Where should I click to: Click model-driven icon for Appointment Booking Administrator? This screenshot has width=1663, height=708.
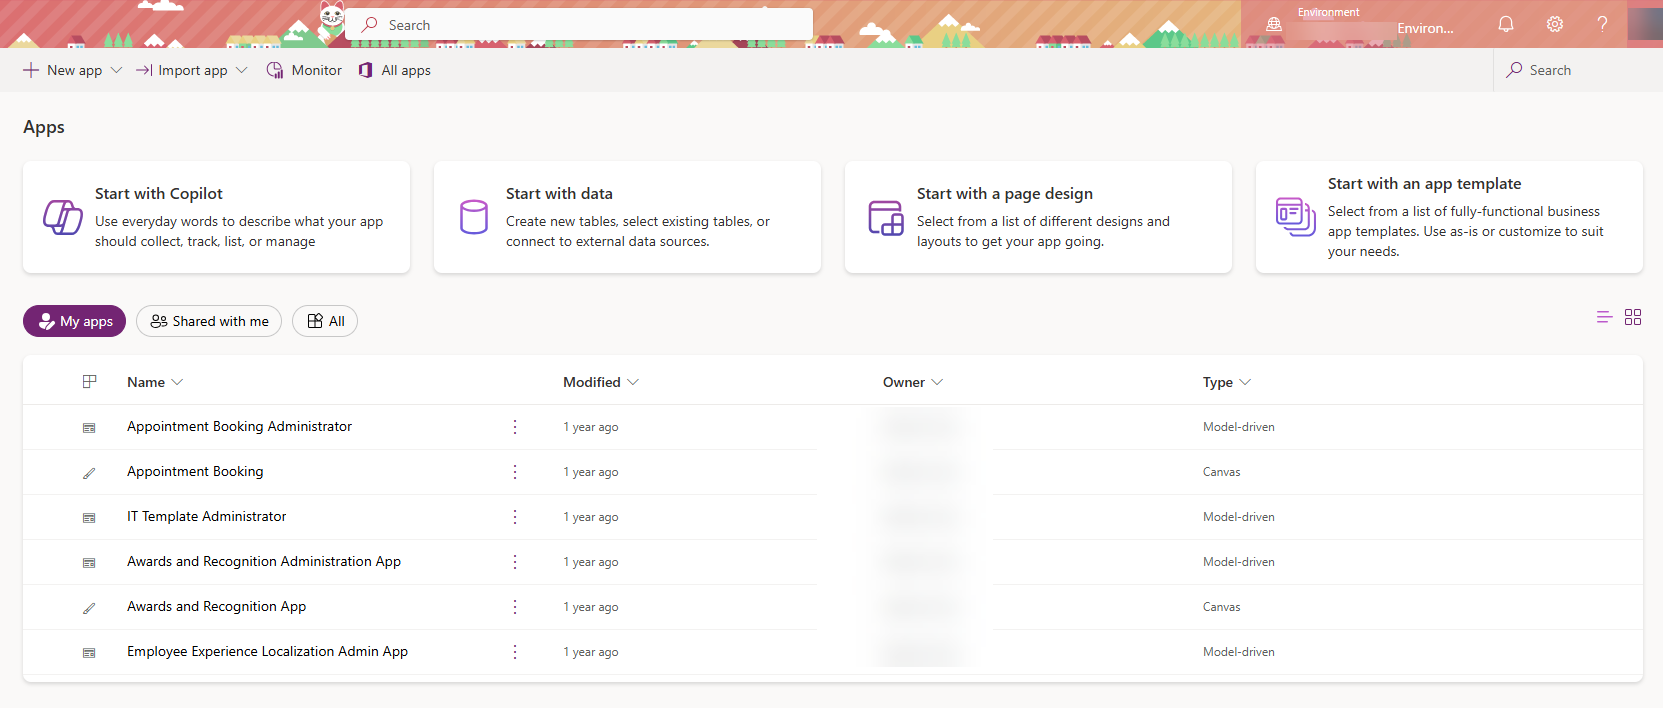pos(89,428)
